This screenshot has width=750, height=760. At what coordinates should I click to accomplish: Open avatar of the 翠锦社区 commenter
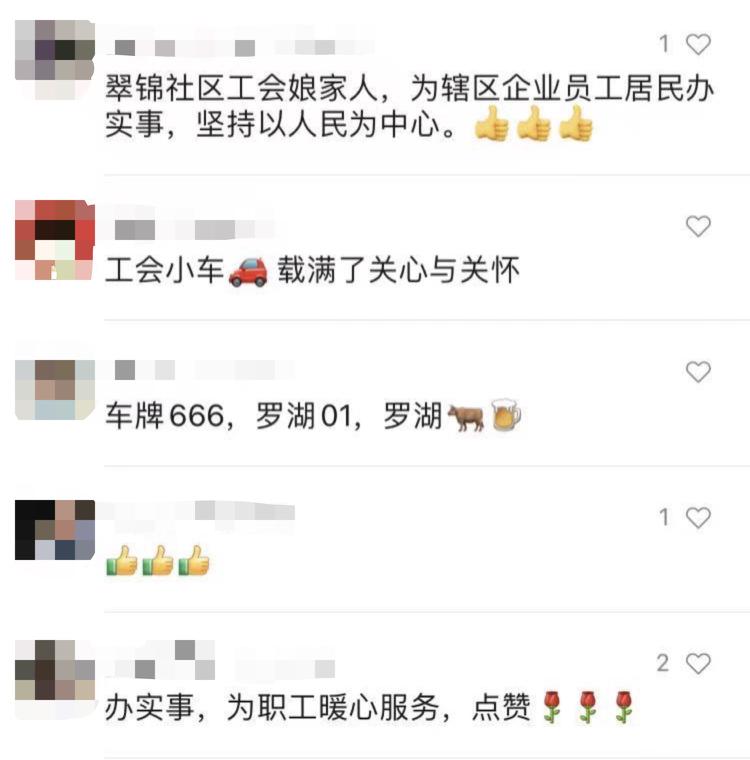point(55,60)
